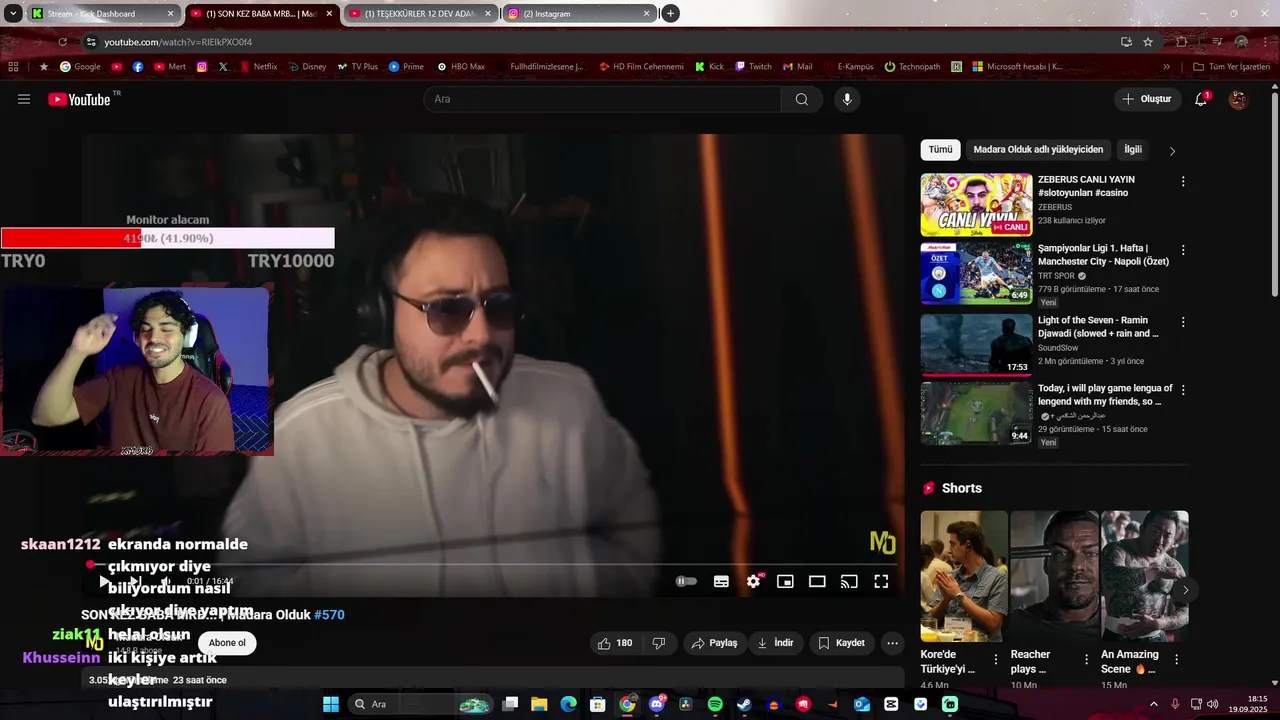Open the account avatar menu
Viewport: 1280px width, 720px height.
tap(1238, 99)
